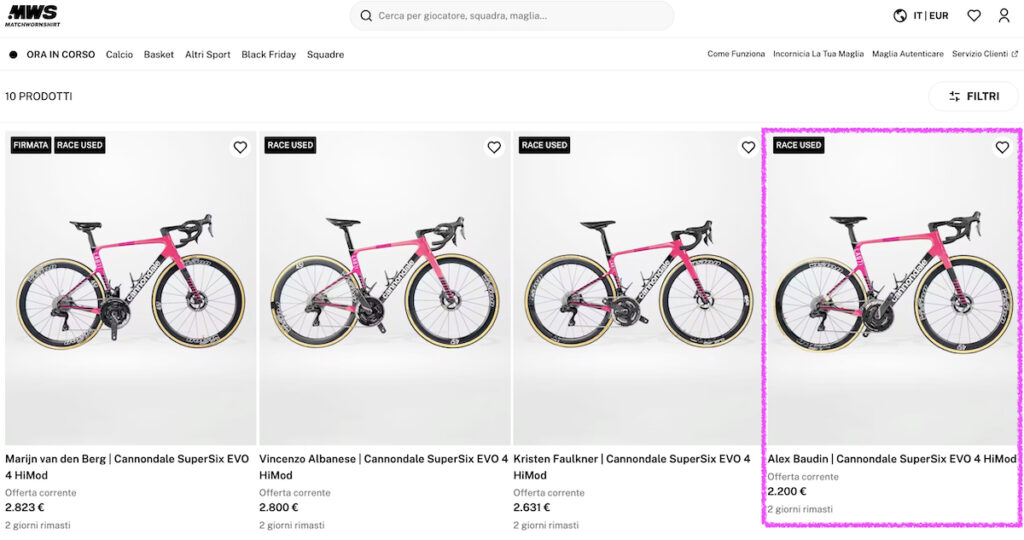
Task: Select the Calcio menu item
Action: tap(119, 55)
